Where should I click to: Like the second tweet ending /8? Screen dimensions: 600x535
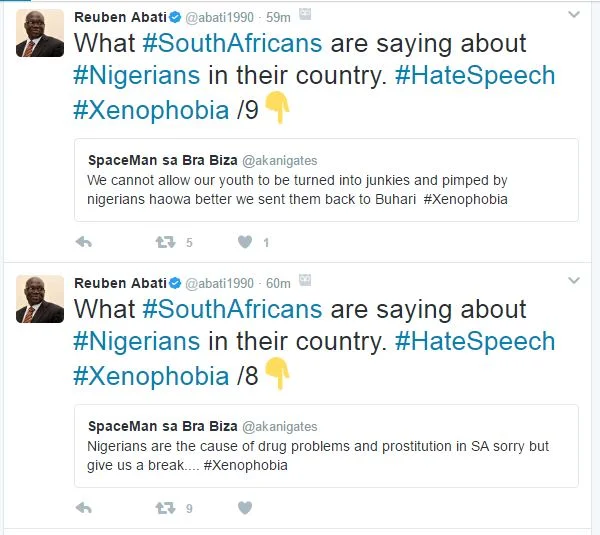point(245,508)
